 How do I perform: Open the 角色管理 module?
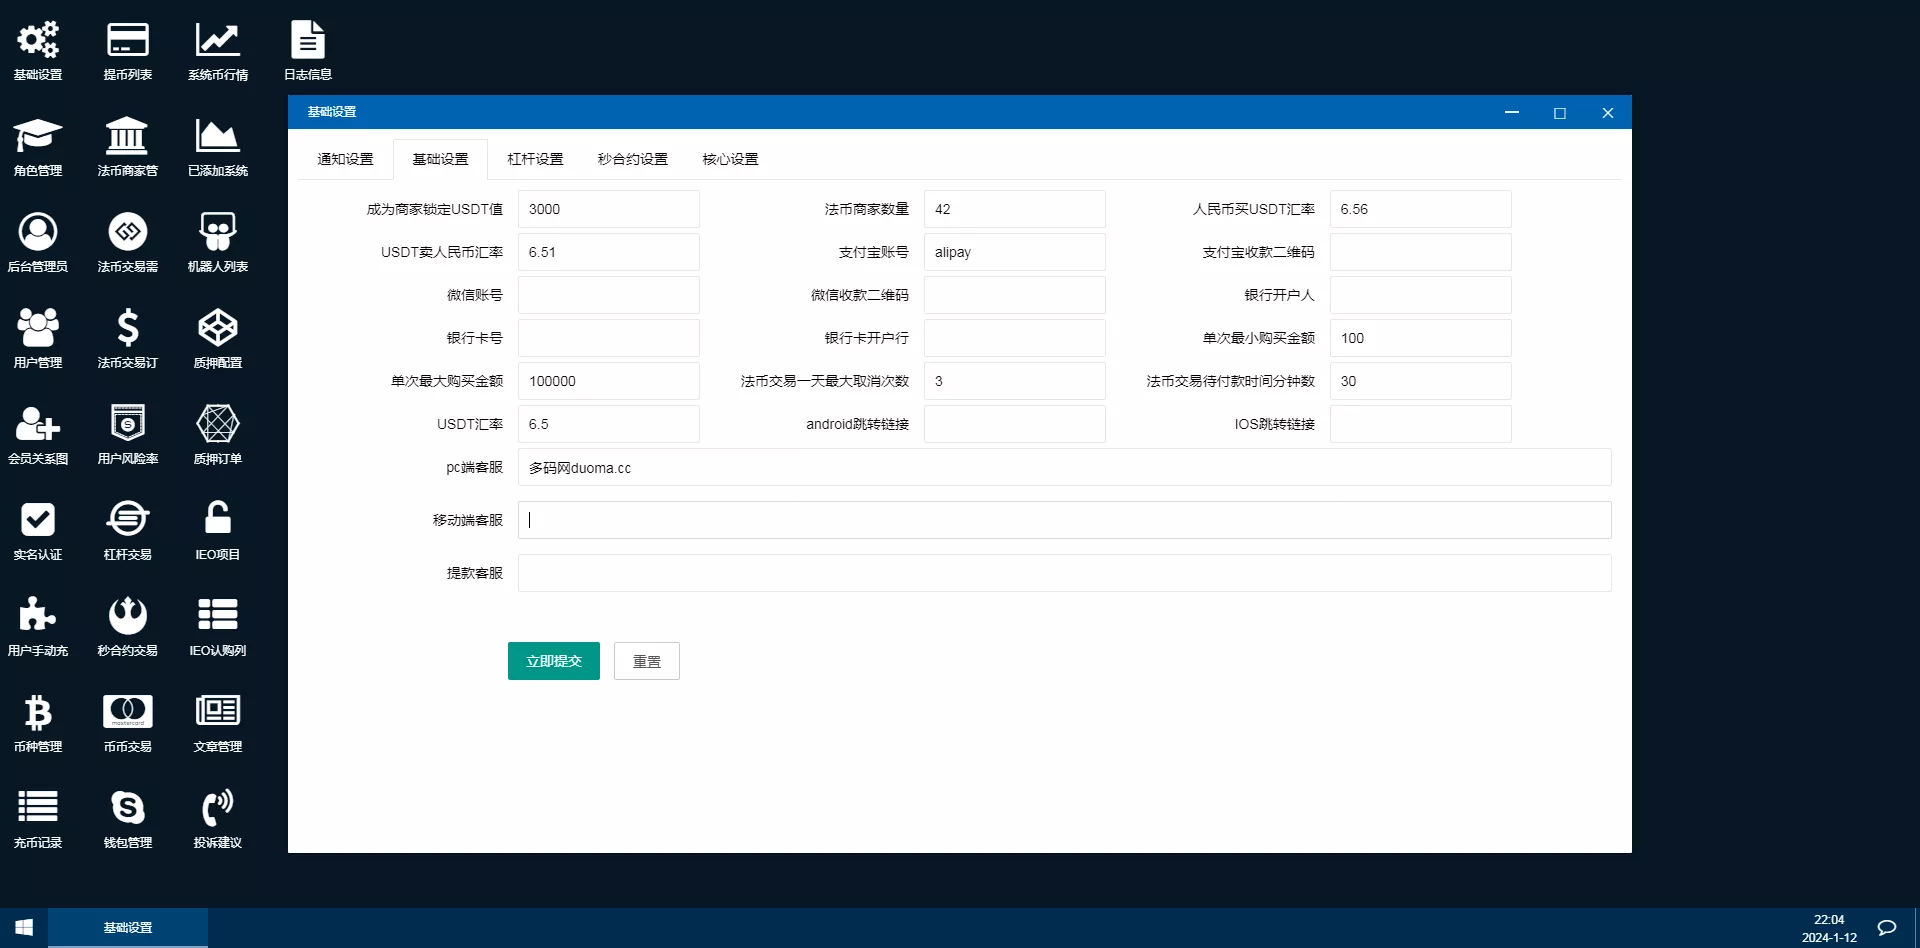(37, 145)
